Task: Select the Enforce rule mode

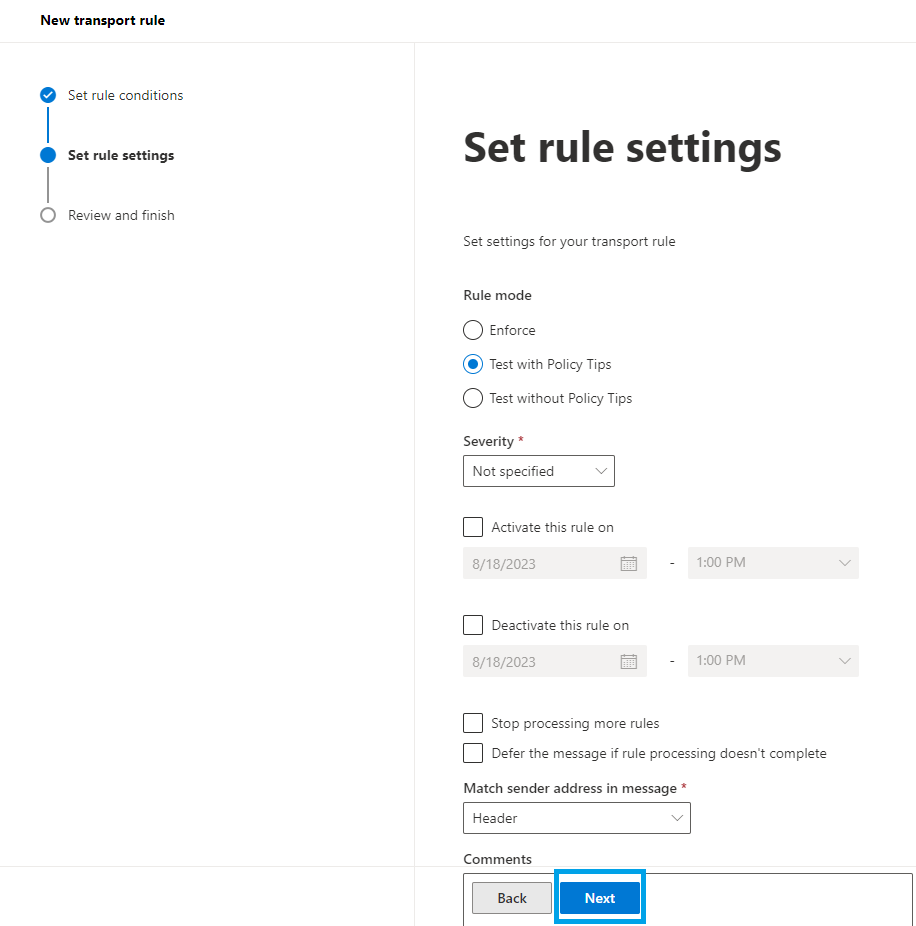Action: [472, 330]
